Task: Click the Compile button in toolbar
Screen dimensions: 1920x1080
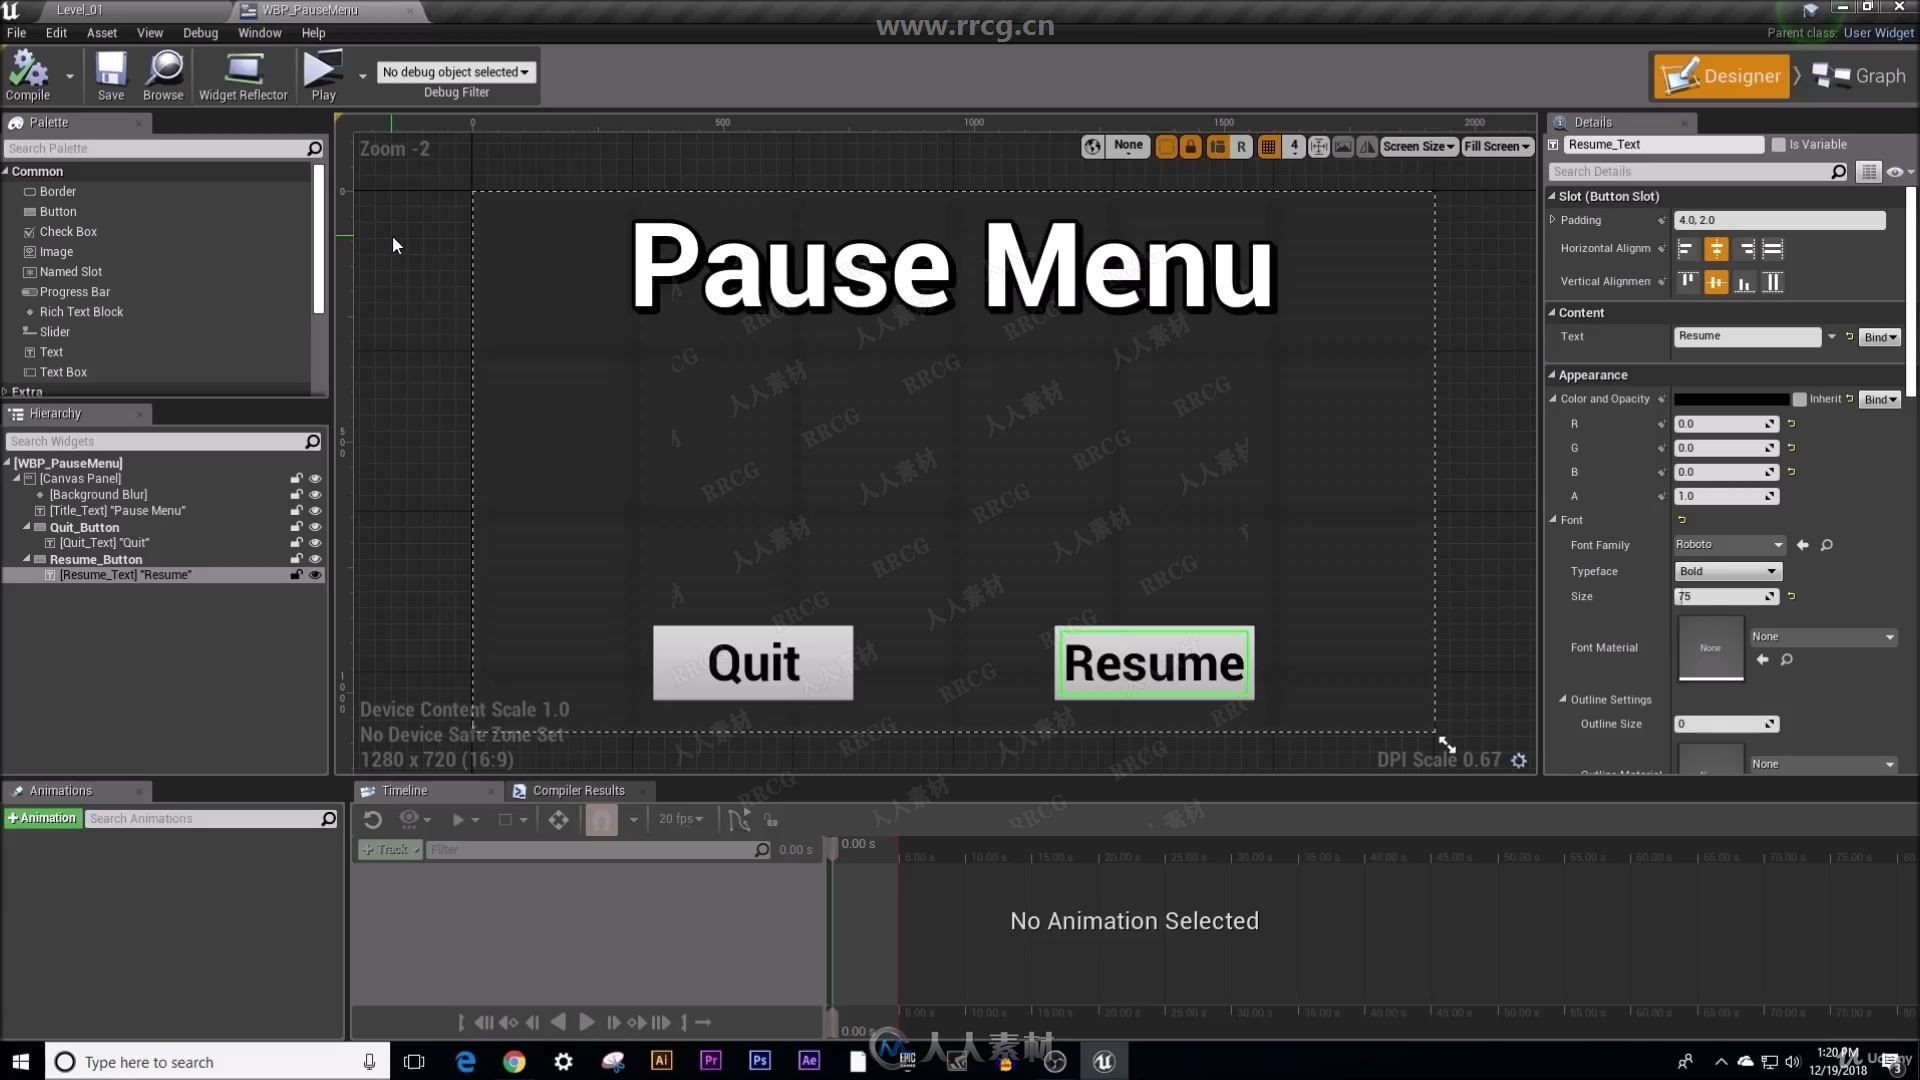Action: pyautogui.click(x=28, y=75)
